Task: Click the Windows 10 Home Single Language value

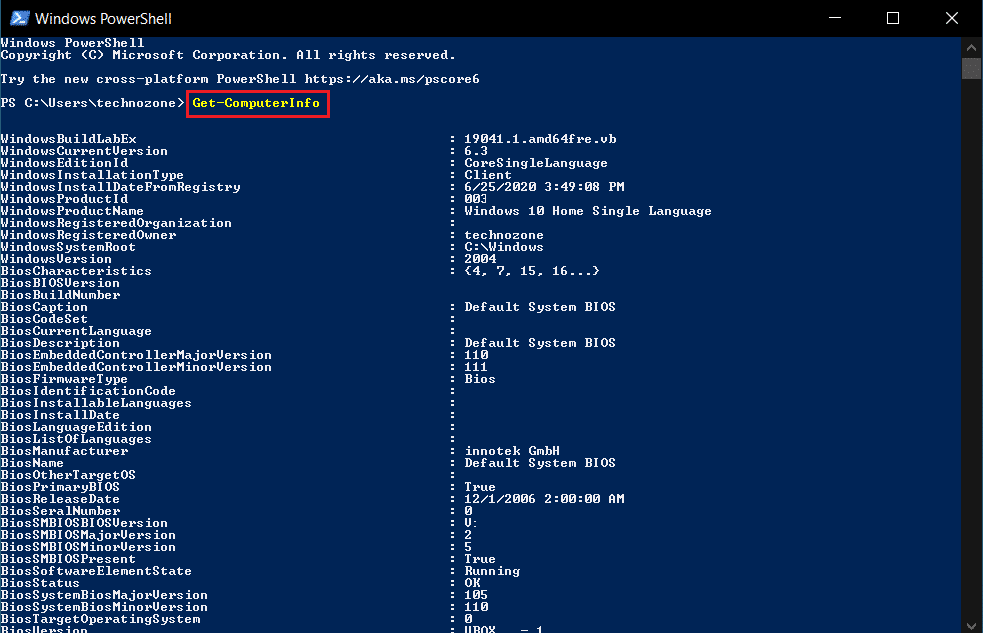Action: click(588, 211)
